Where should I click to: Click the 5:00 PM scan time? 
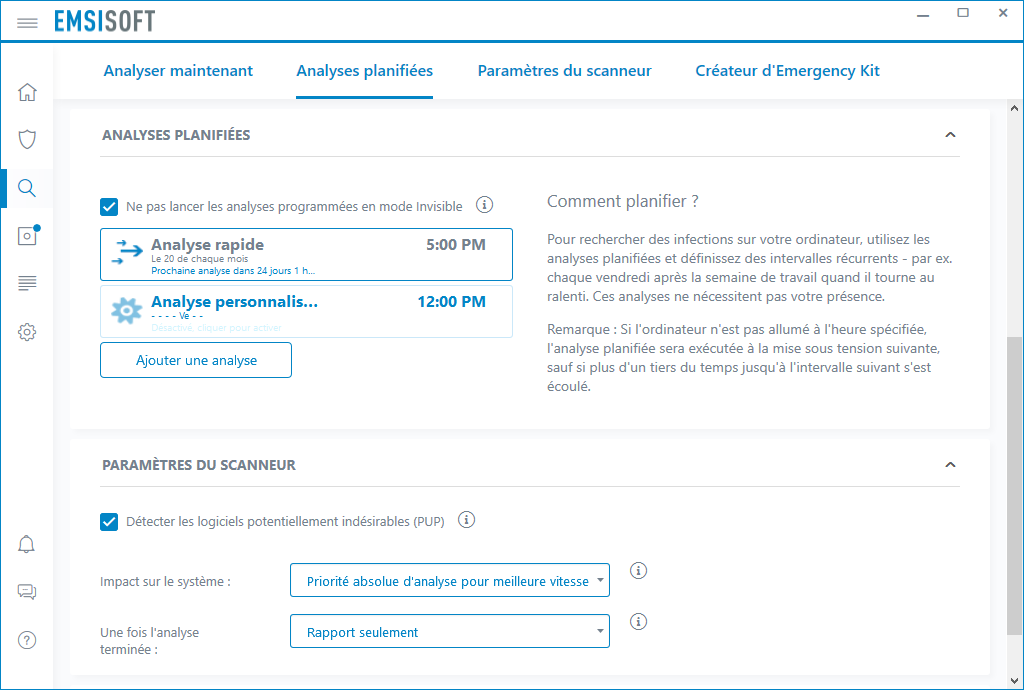pos(456,245)
